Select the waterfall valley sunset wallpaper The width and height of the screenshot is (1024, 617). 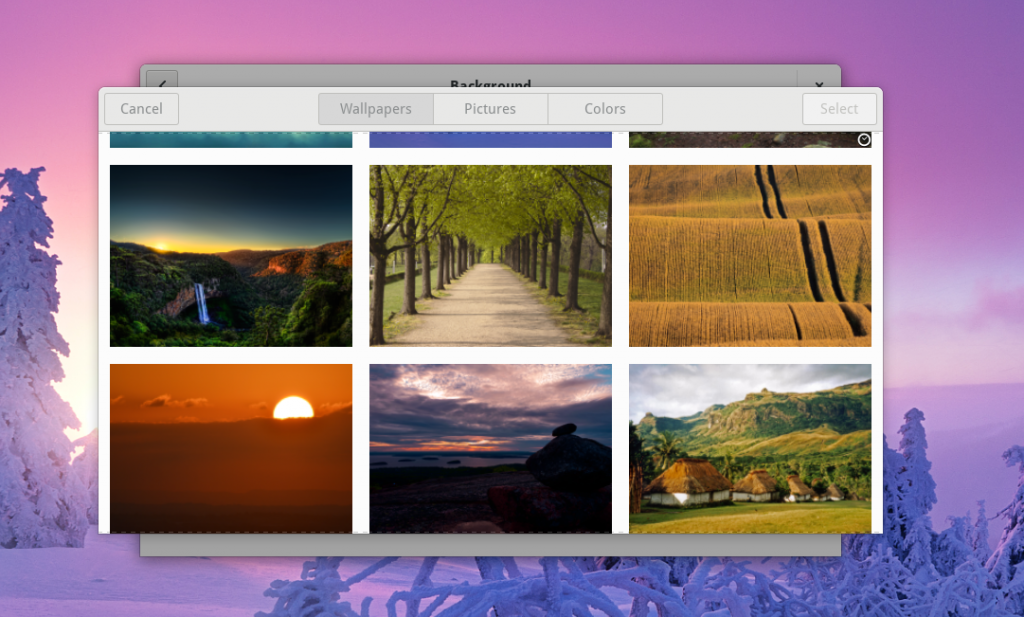pyautogui.click(x=231, y=255)
